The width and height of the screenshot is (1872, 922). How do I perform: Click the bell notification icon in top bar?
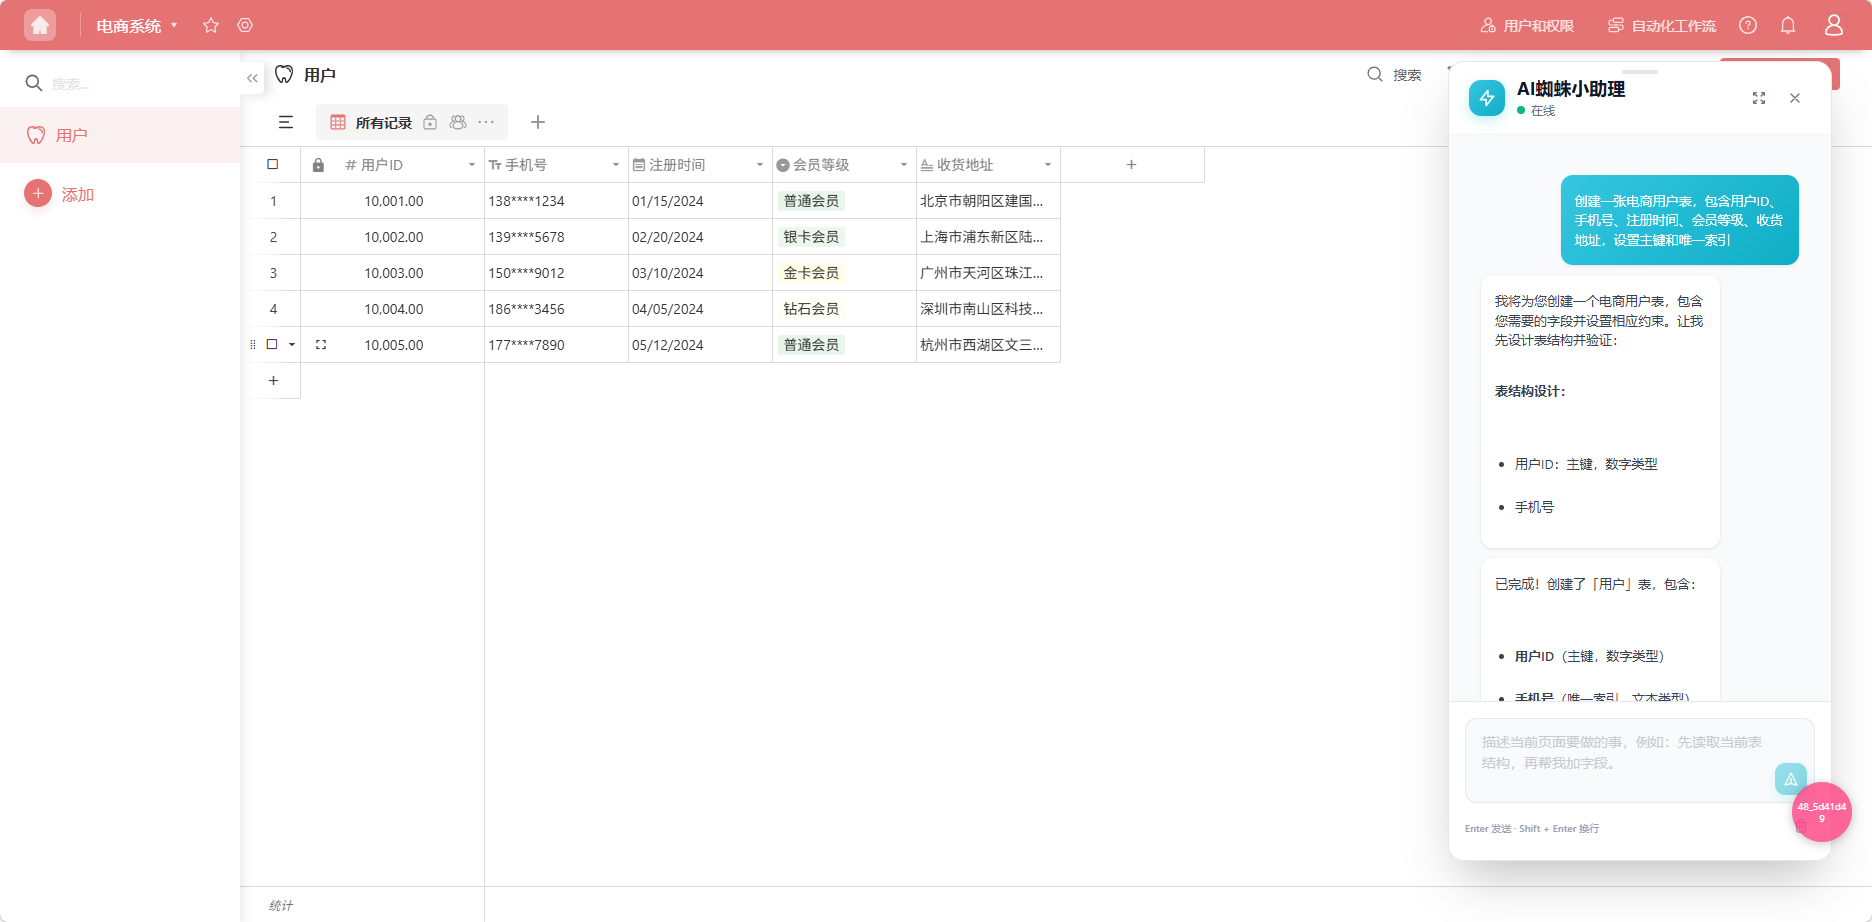(1788, 25)
